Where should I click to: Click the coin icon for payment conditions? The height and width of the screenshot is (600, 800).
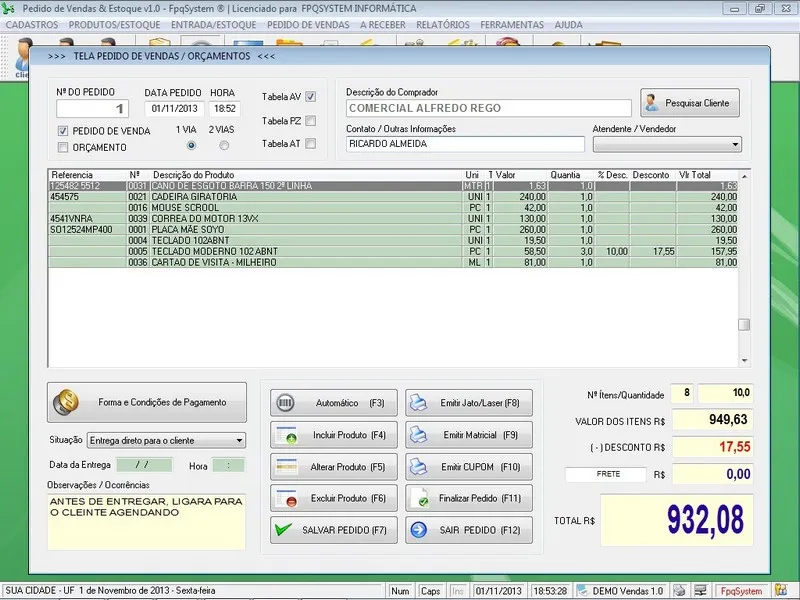coord(66,402)
